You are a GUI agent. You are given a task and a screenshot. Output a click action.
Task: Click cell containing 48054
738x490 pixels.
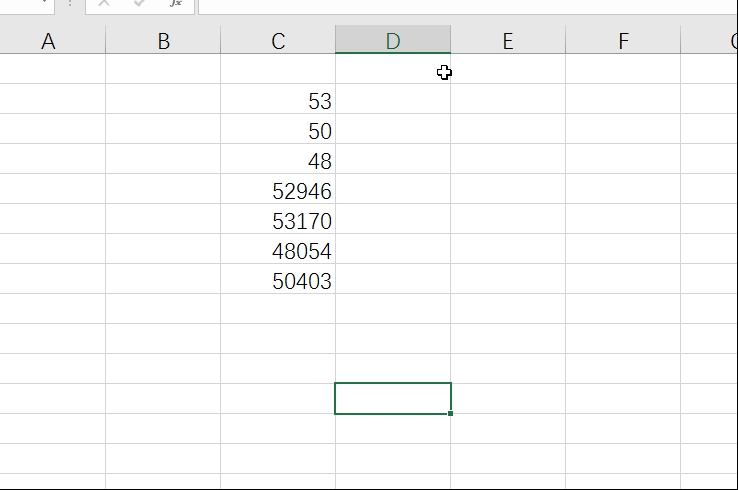pyautogui.click(x=278, y=249)
